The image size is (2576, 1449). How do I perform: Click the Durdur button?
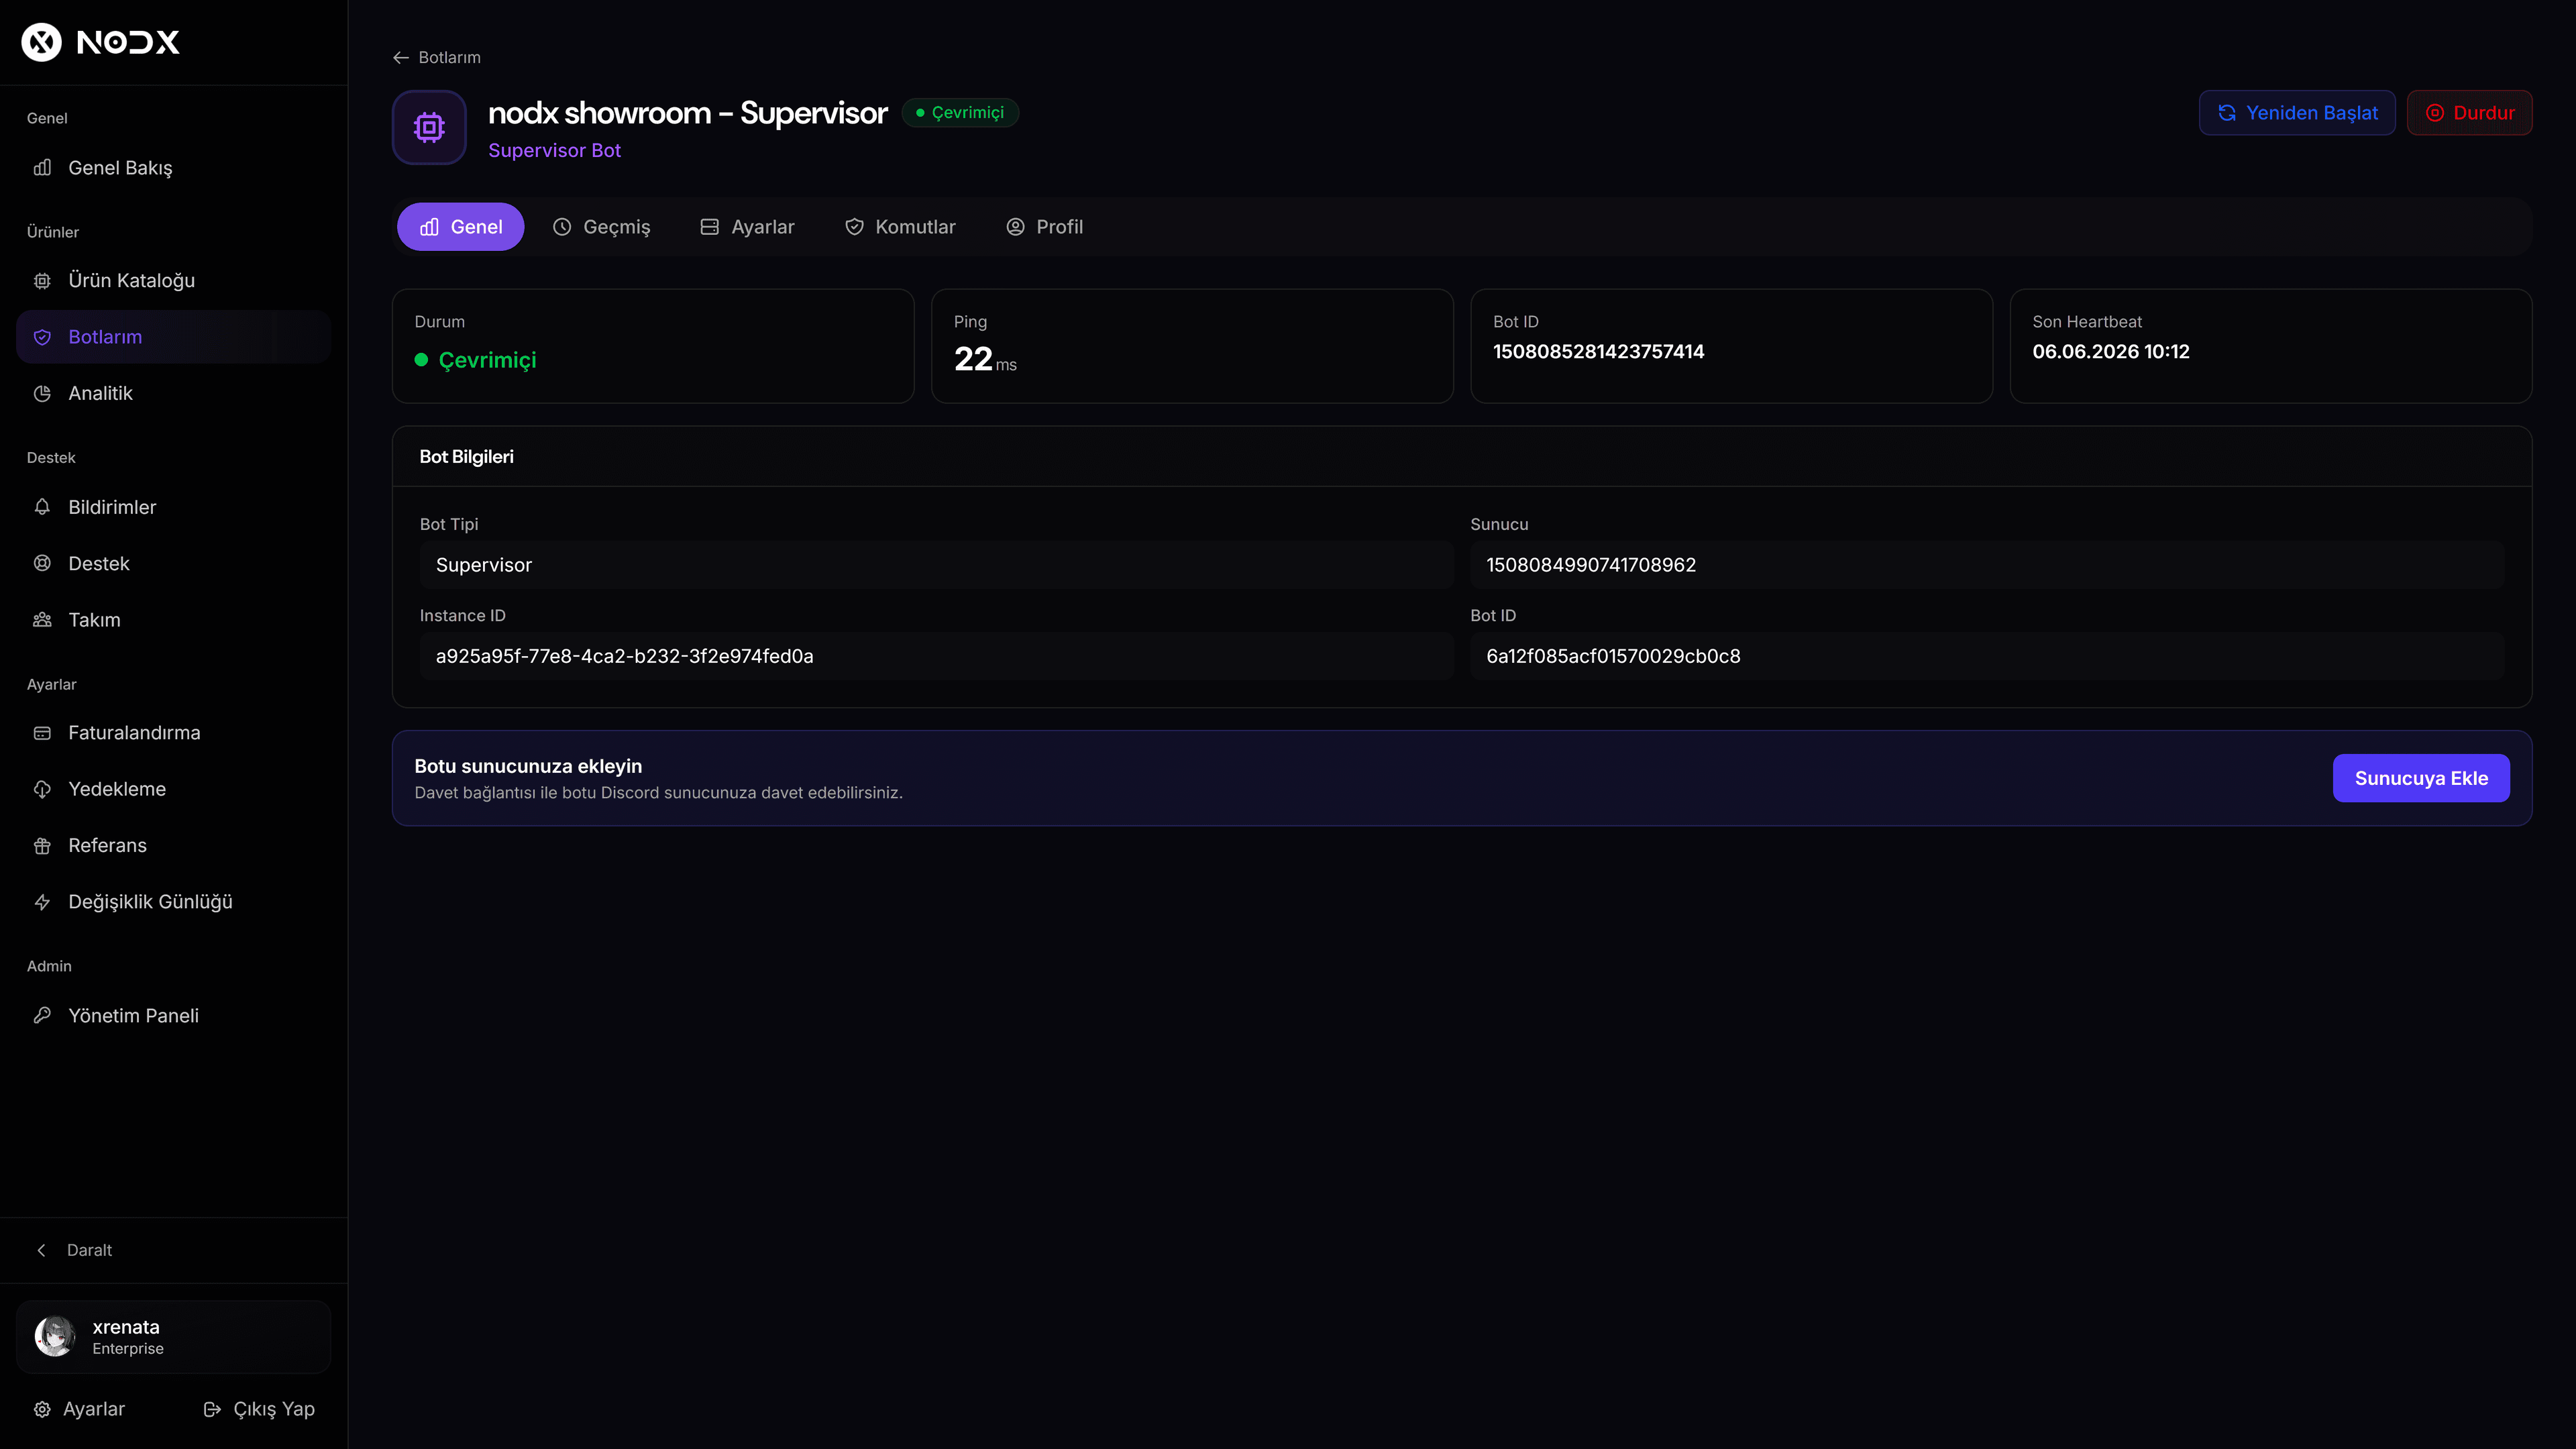(x=2469, y=113)
